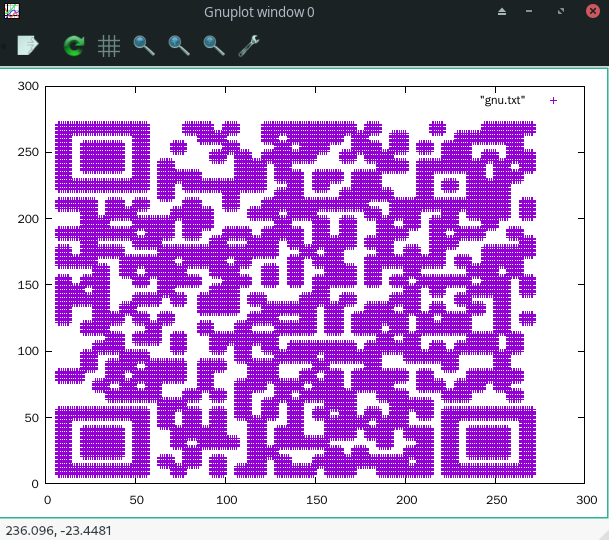Click the keep-above arrow button in the title bar
Viewport: 609px width, 540px height.
pos(502,12)
